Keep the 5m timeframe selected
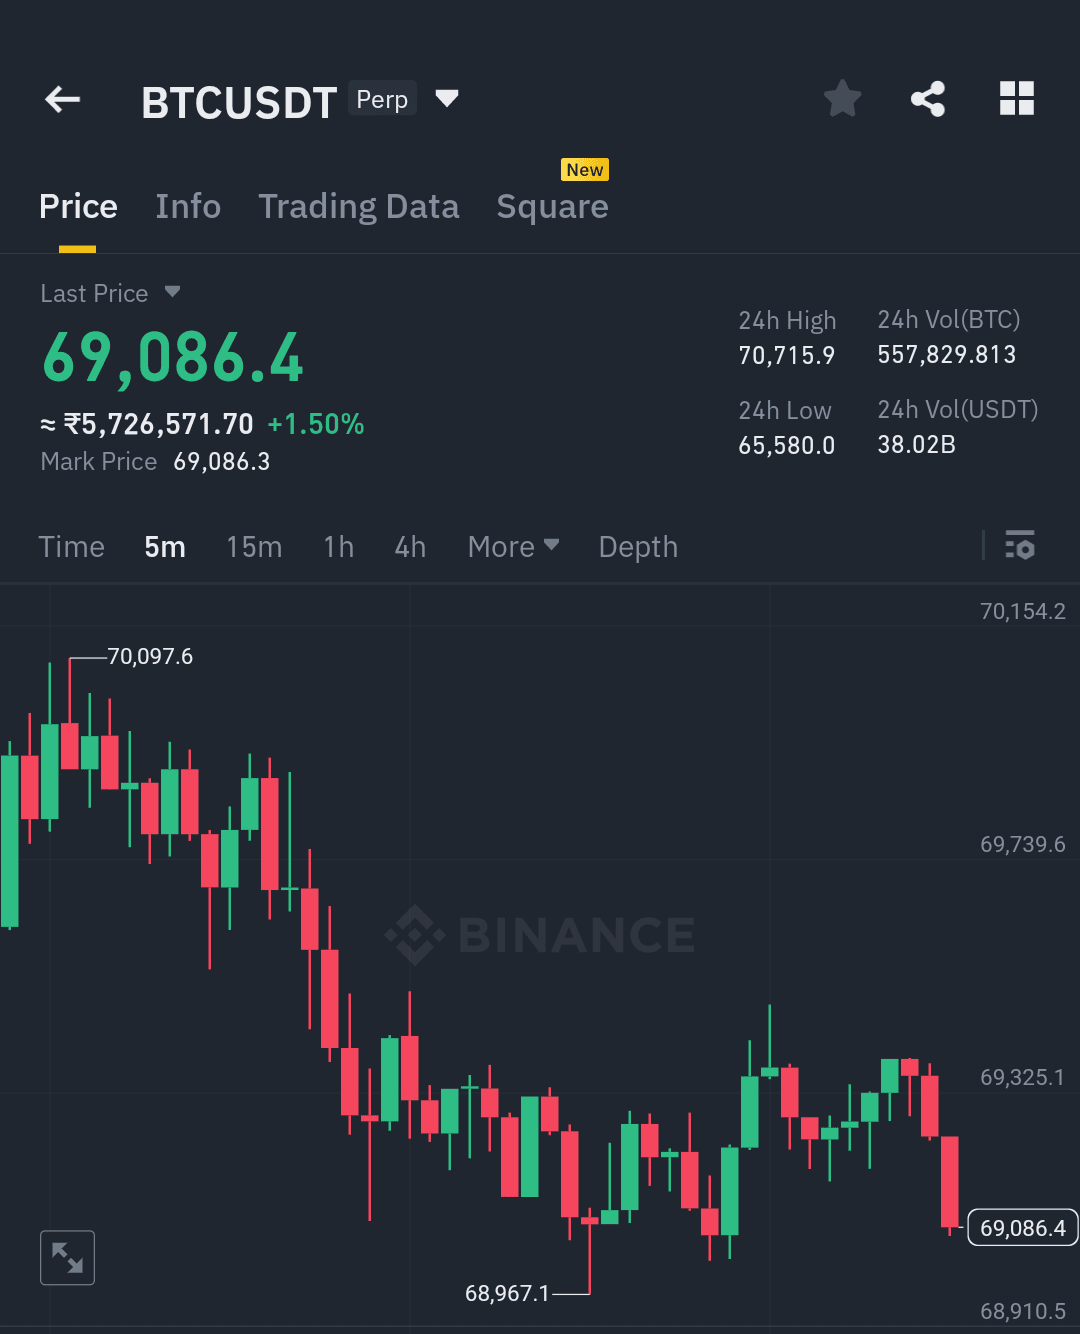This screenshot has width=1080, height=1334. pyautogui.click(x=164, y=546)
